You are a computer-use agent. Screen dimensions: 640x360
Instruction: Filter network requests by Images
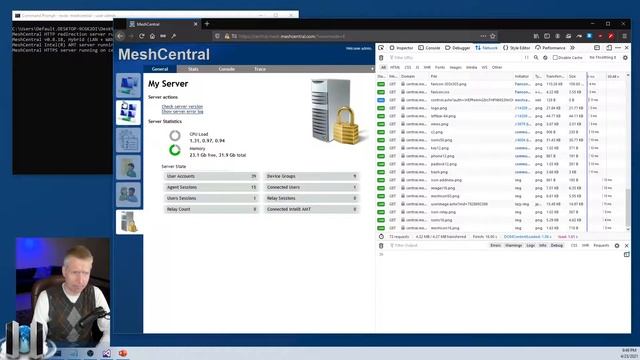point(456,67)
